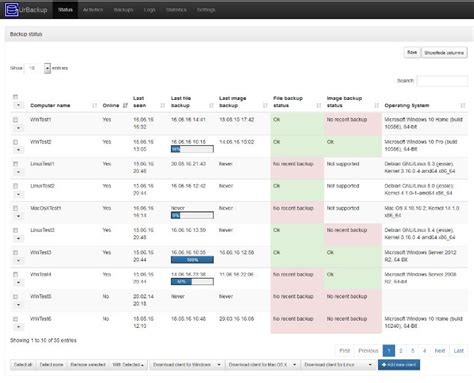Go to the Next page link
This screenshot has height=383, width=474.
click(x=440, y=351)
